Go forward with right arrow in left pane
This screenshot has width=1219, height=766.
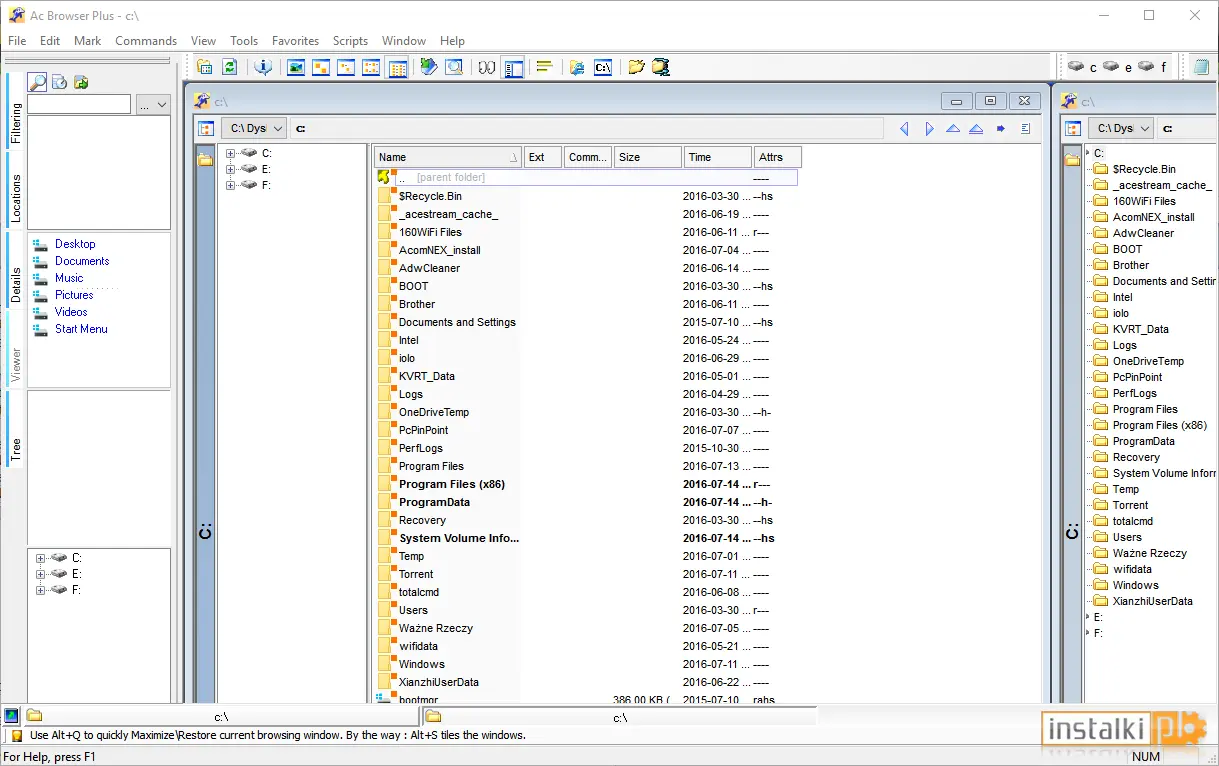929,128
